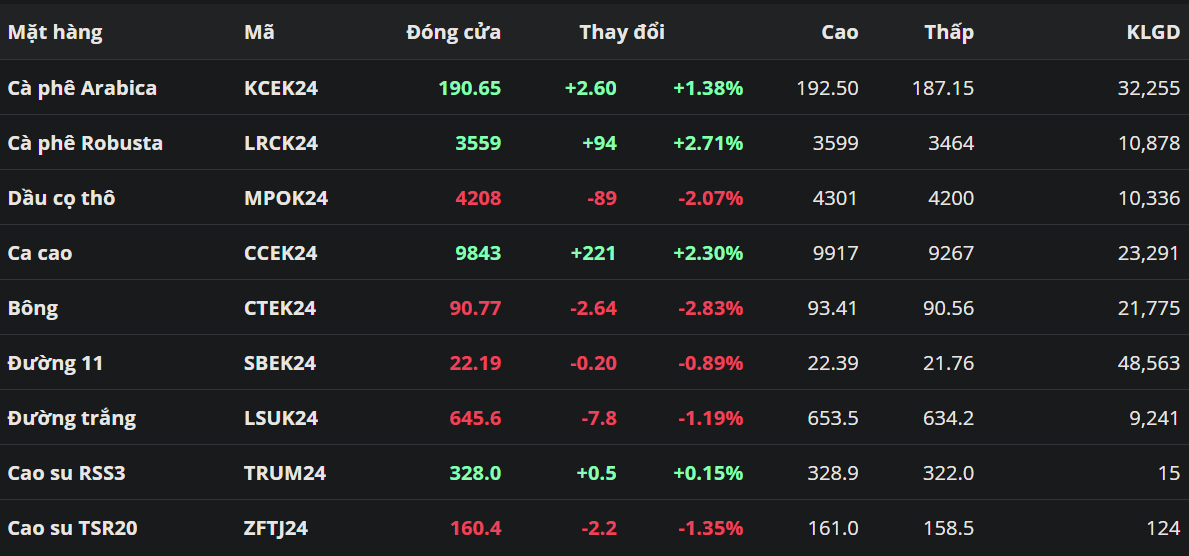
Task: Click the Dầu cọ thô row name
Action: 61,198
